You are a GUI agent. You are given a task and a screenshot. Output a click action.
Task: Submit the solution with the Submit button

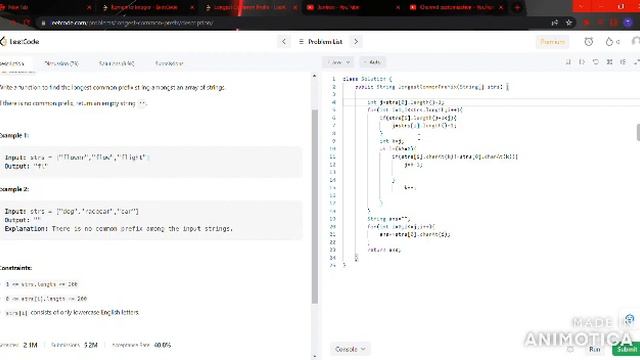[626, 349]
